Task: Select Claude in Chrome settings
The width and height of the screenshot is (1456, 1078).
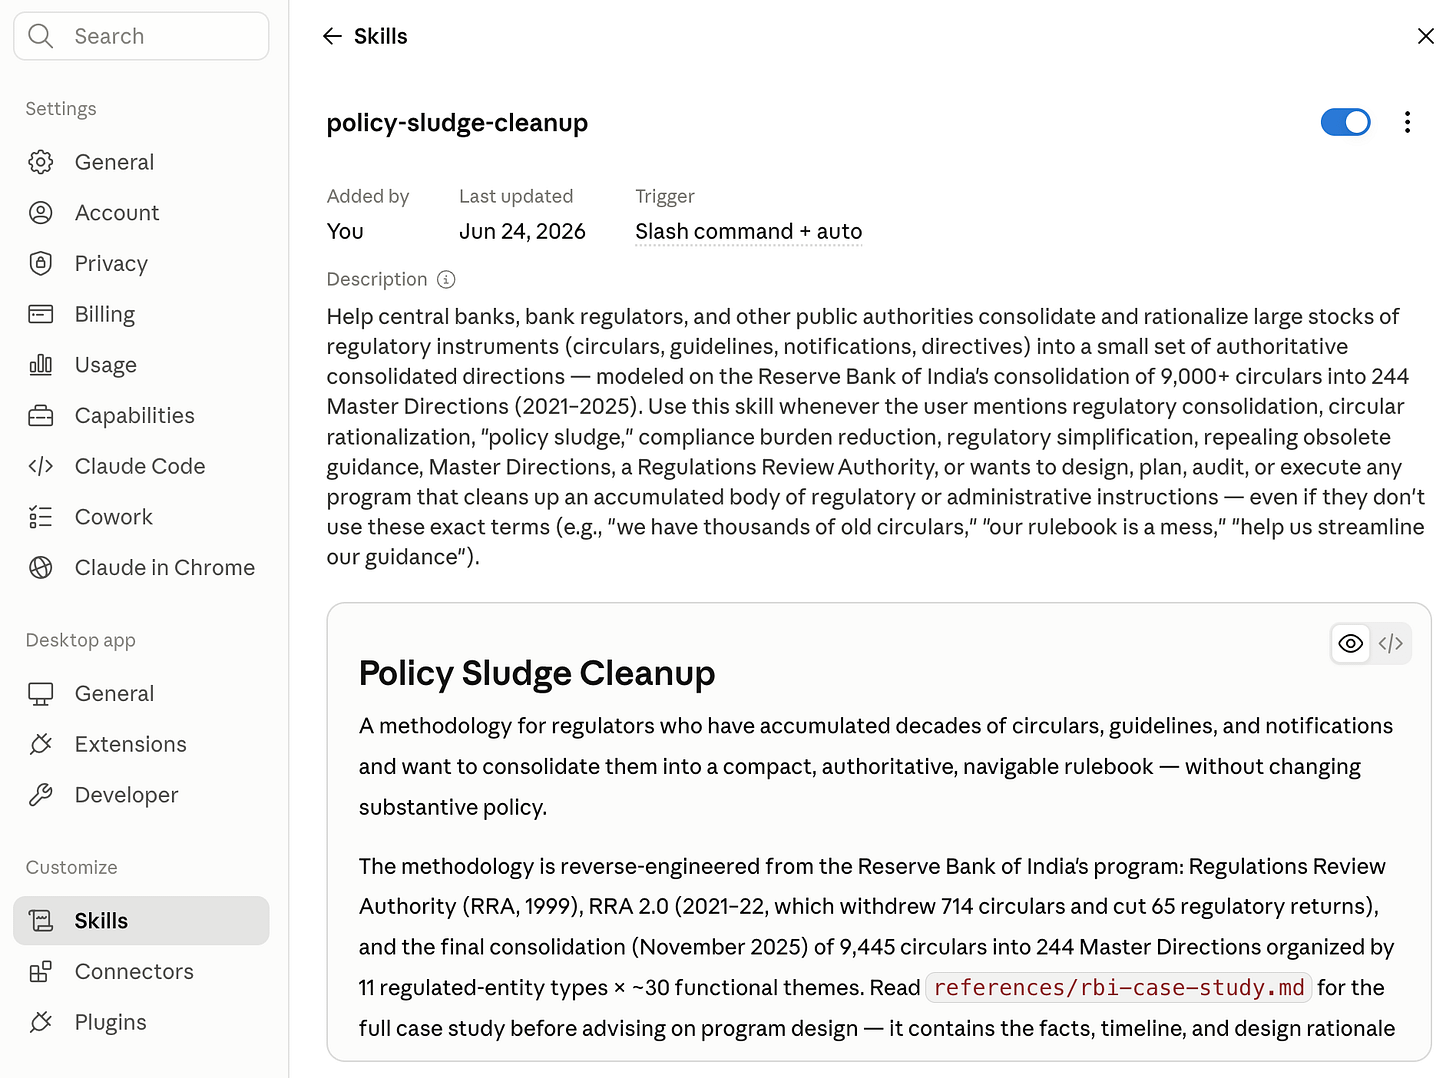Action: 141,567
